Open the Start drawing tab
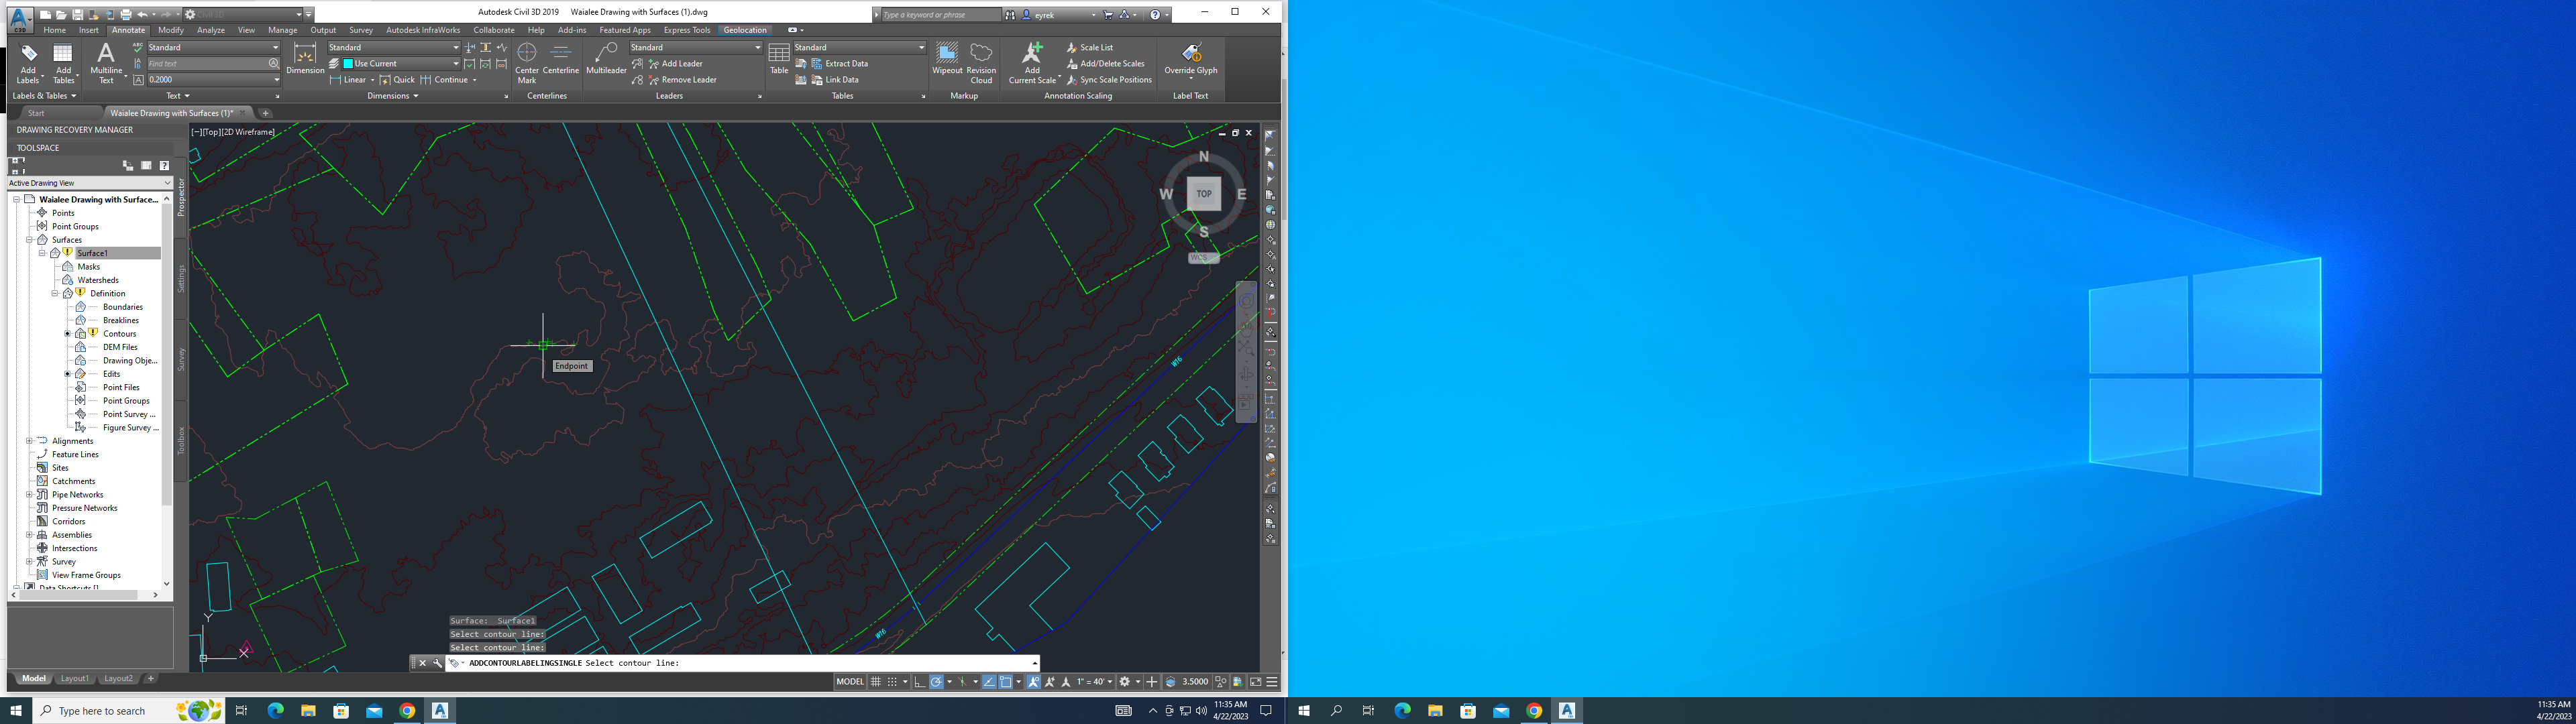2576x724 pixels. tap(36, 113)
